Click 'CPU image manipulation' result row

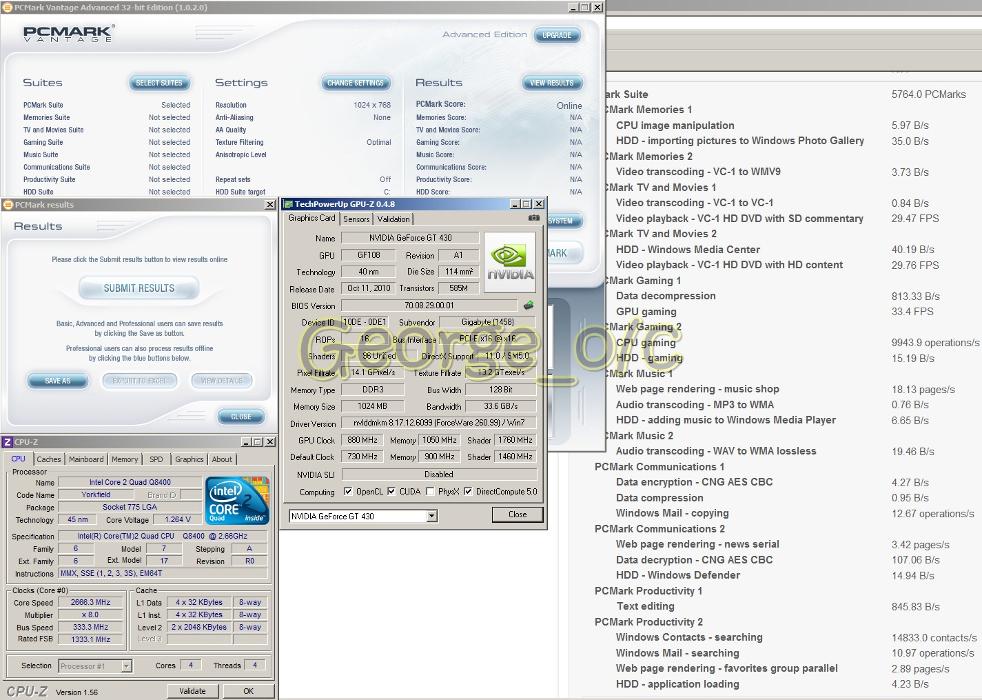[772, 125]
